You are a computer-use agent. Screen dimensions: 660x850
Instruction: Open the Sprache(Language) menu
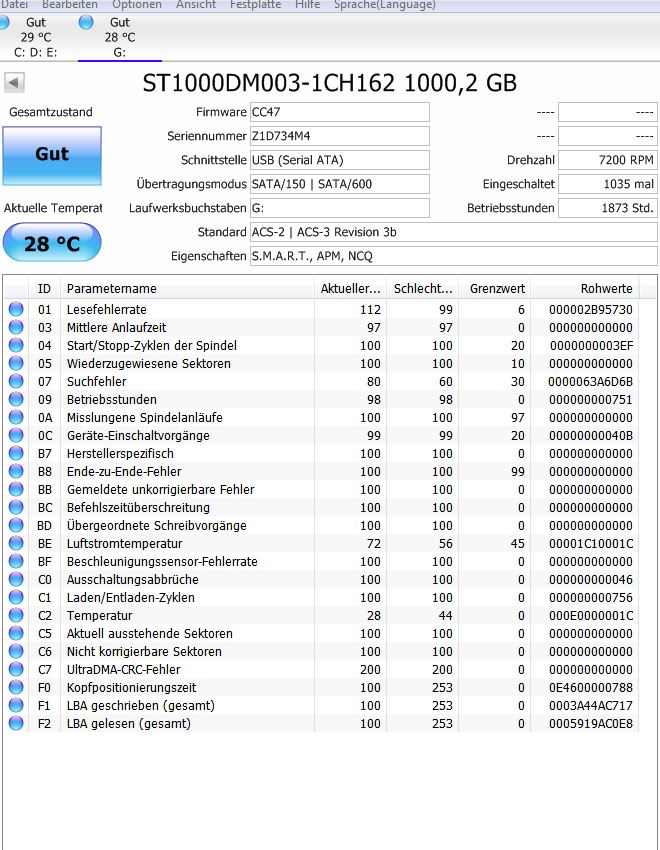tap(385, 5)
